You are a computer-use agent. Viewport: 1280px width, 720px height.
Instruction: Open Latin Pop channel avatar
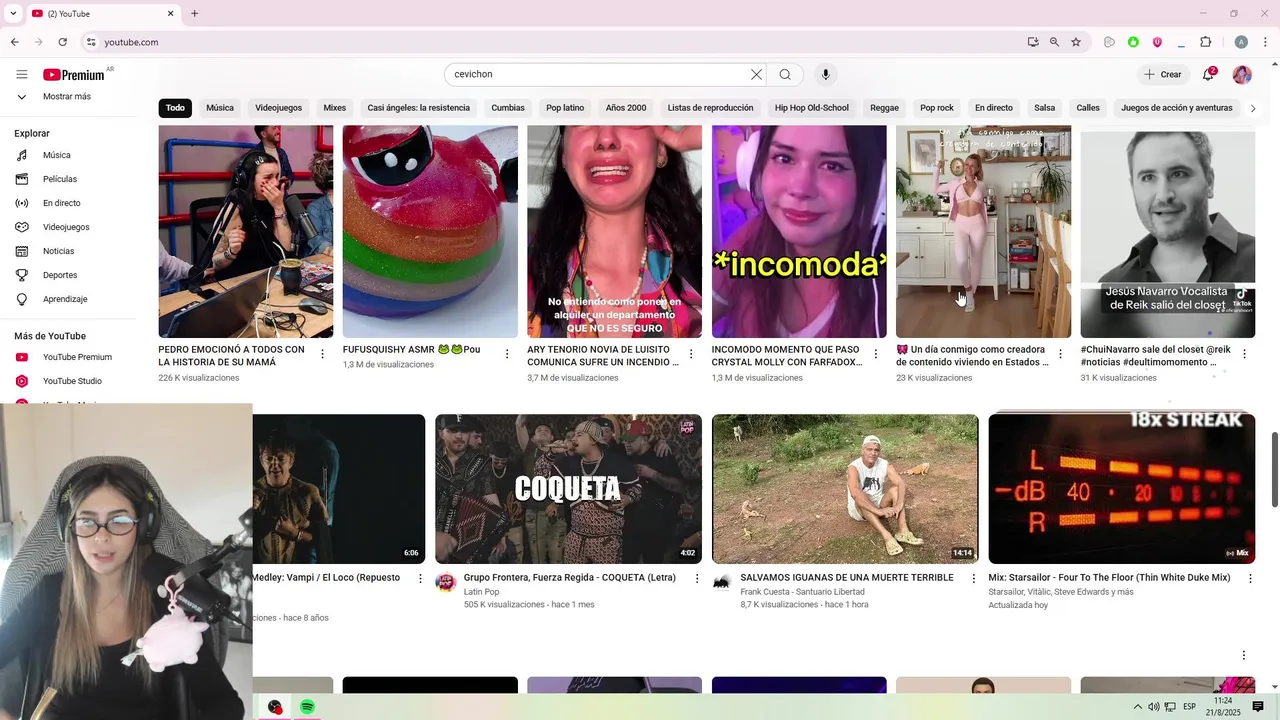pos(446,582)
